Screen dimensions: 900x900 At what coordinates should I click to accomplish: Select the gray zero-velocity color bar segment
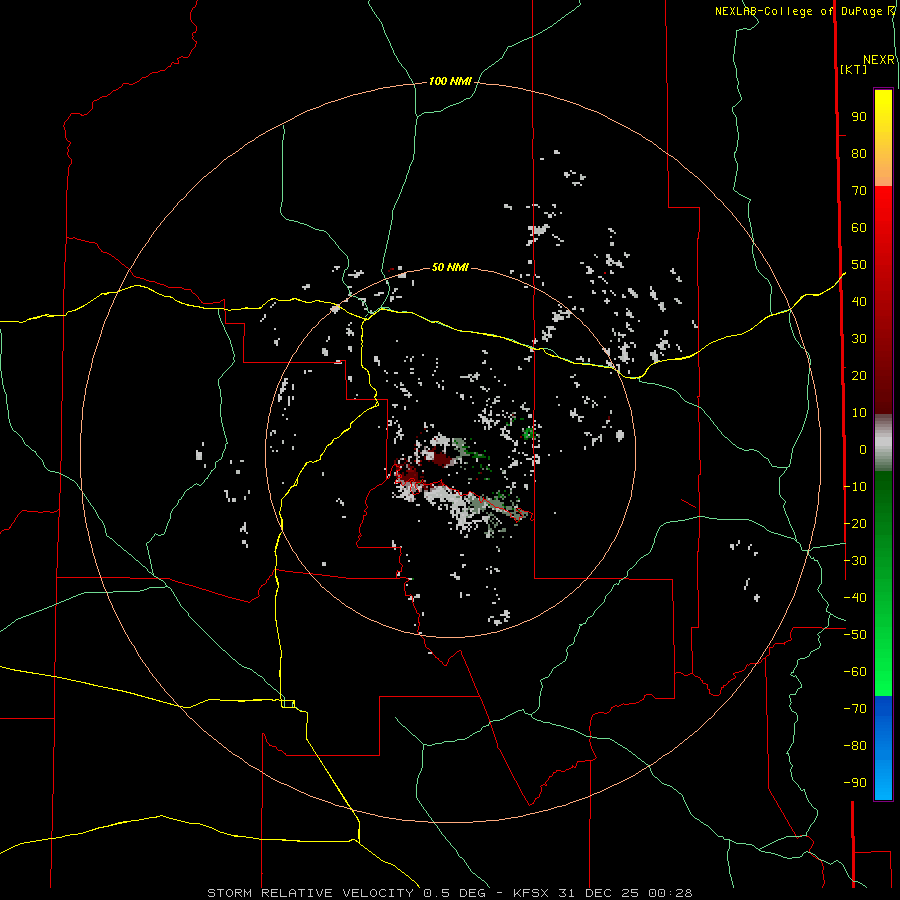point(883,443)
